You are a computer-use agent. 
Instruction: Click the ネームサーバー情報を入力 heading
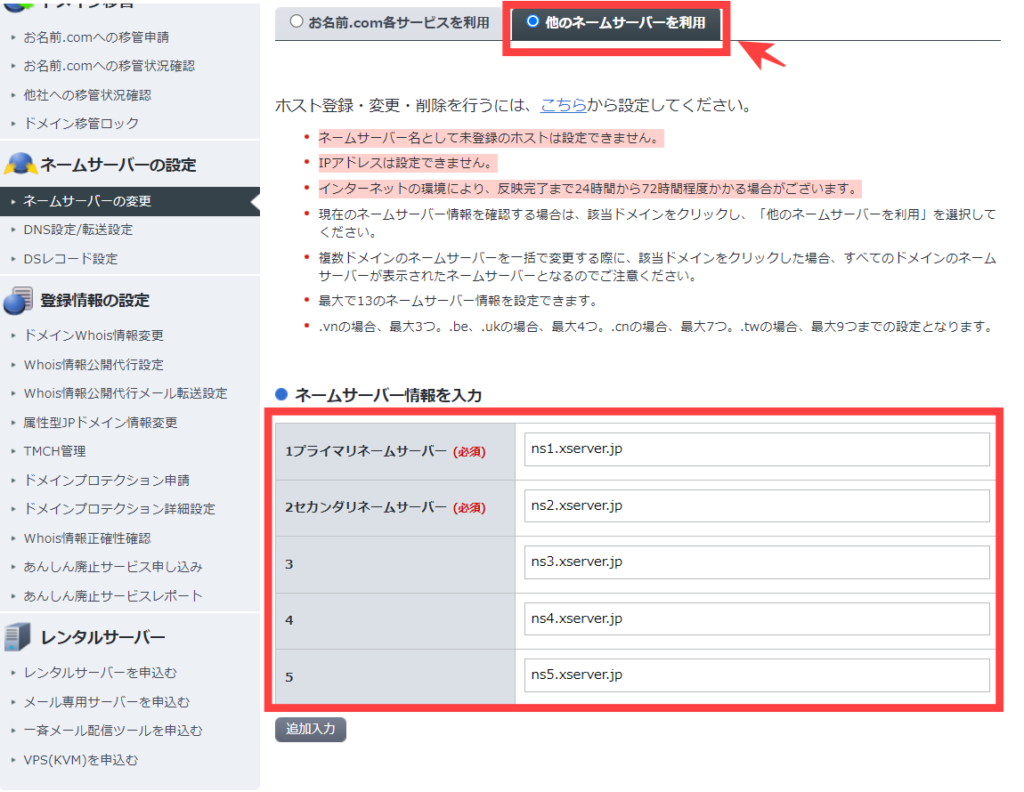(388, 395)
